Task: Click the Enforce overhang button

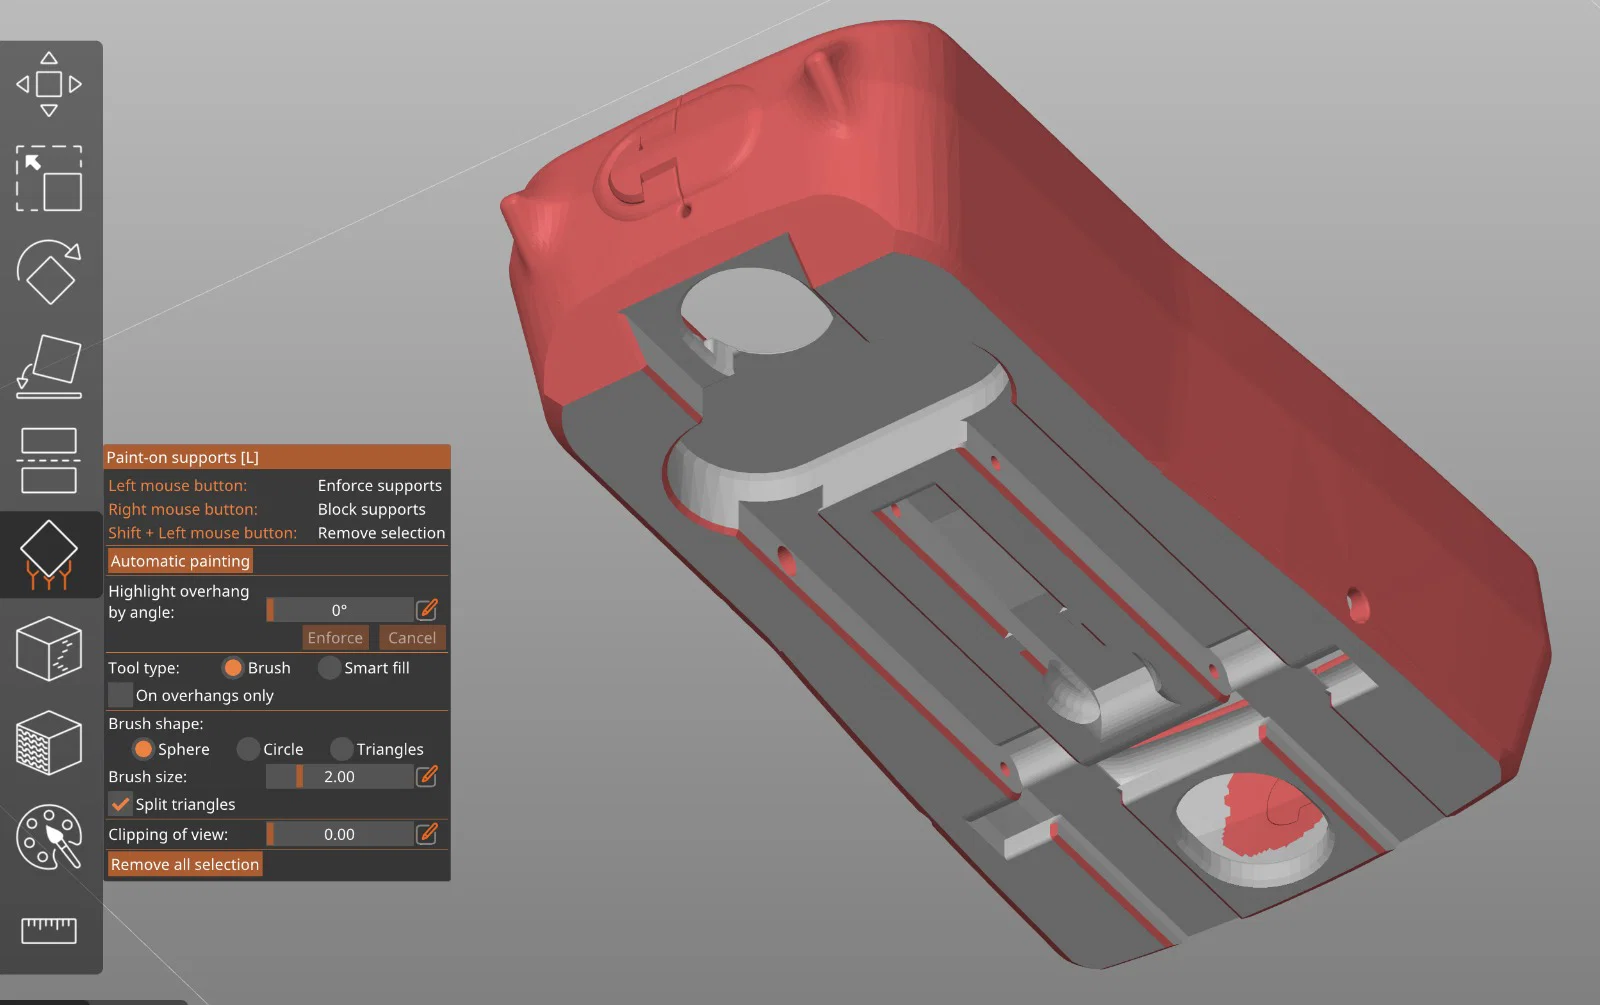Action: (335, 637)
